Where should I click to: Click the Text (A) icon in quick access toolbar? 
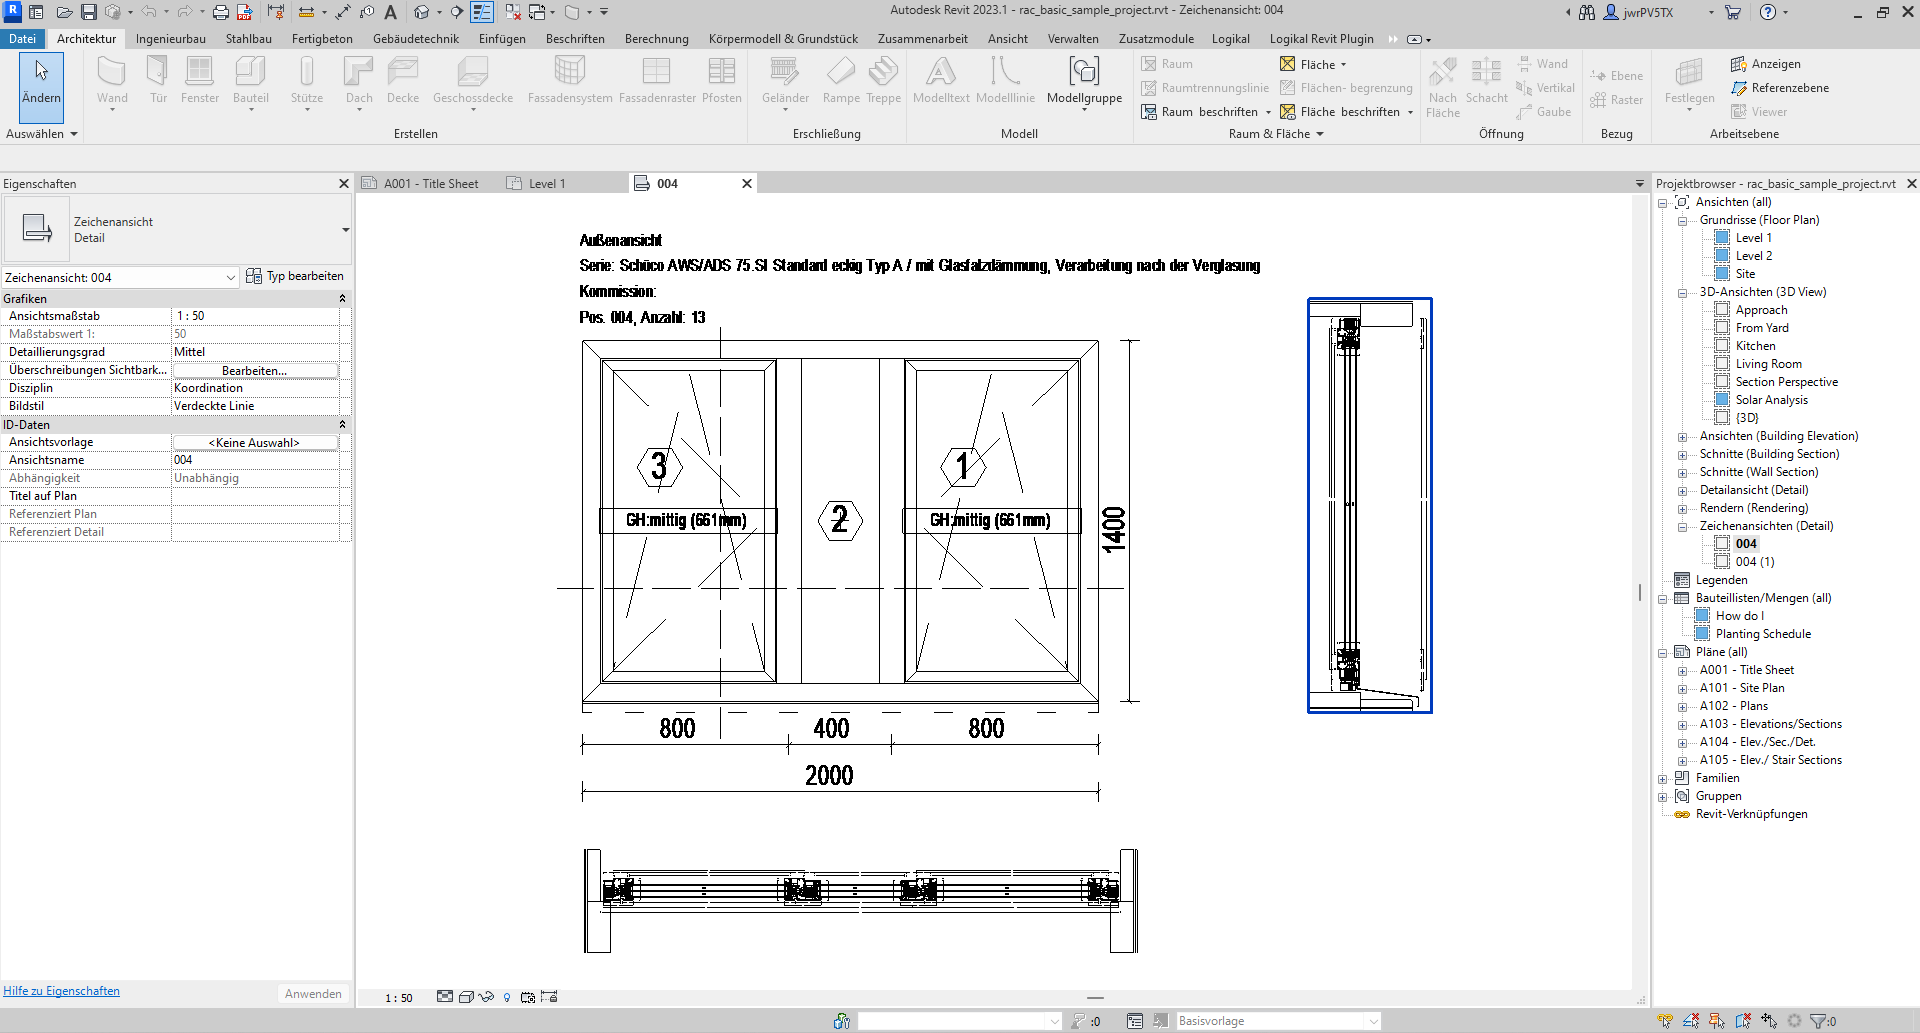point(390,12)
